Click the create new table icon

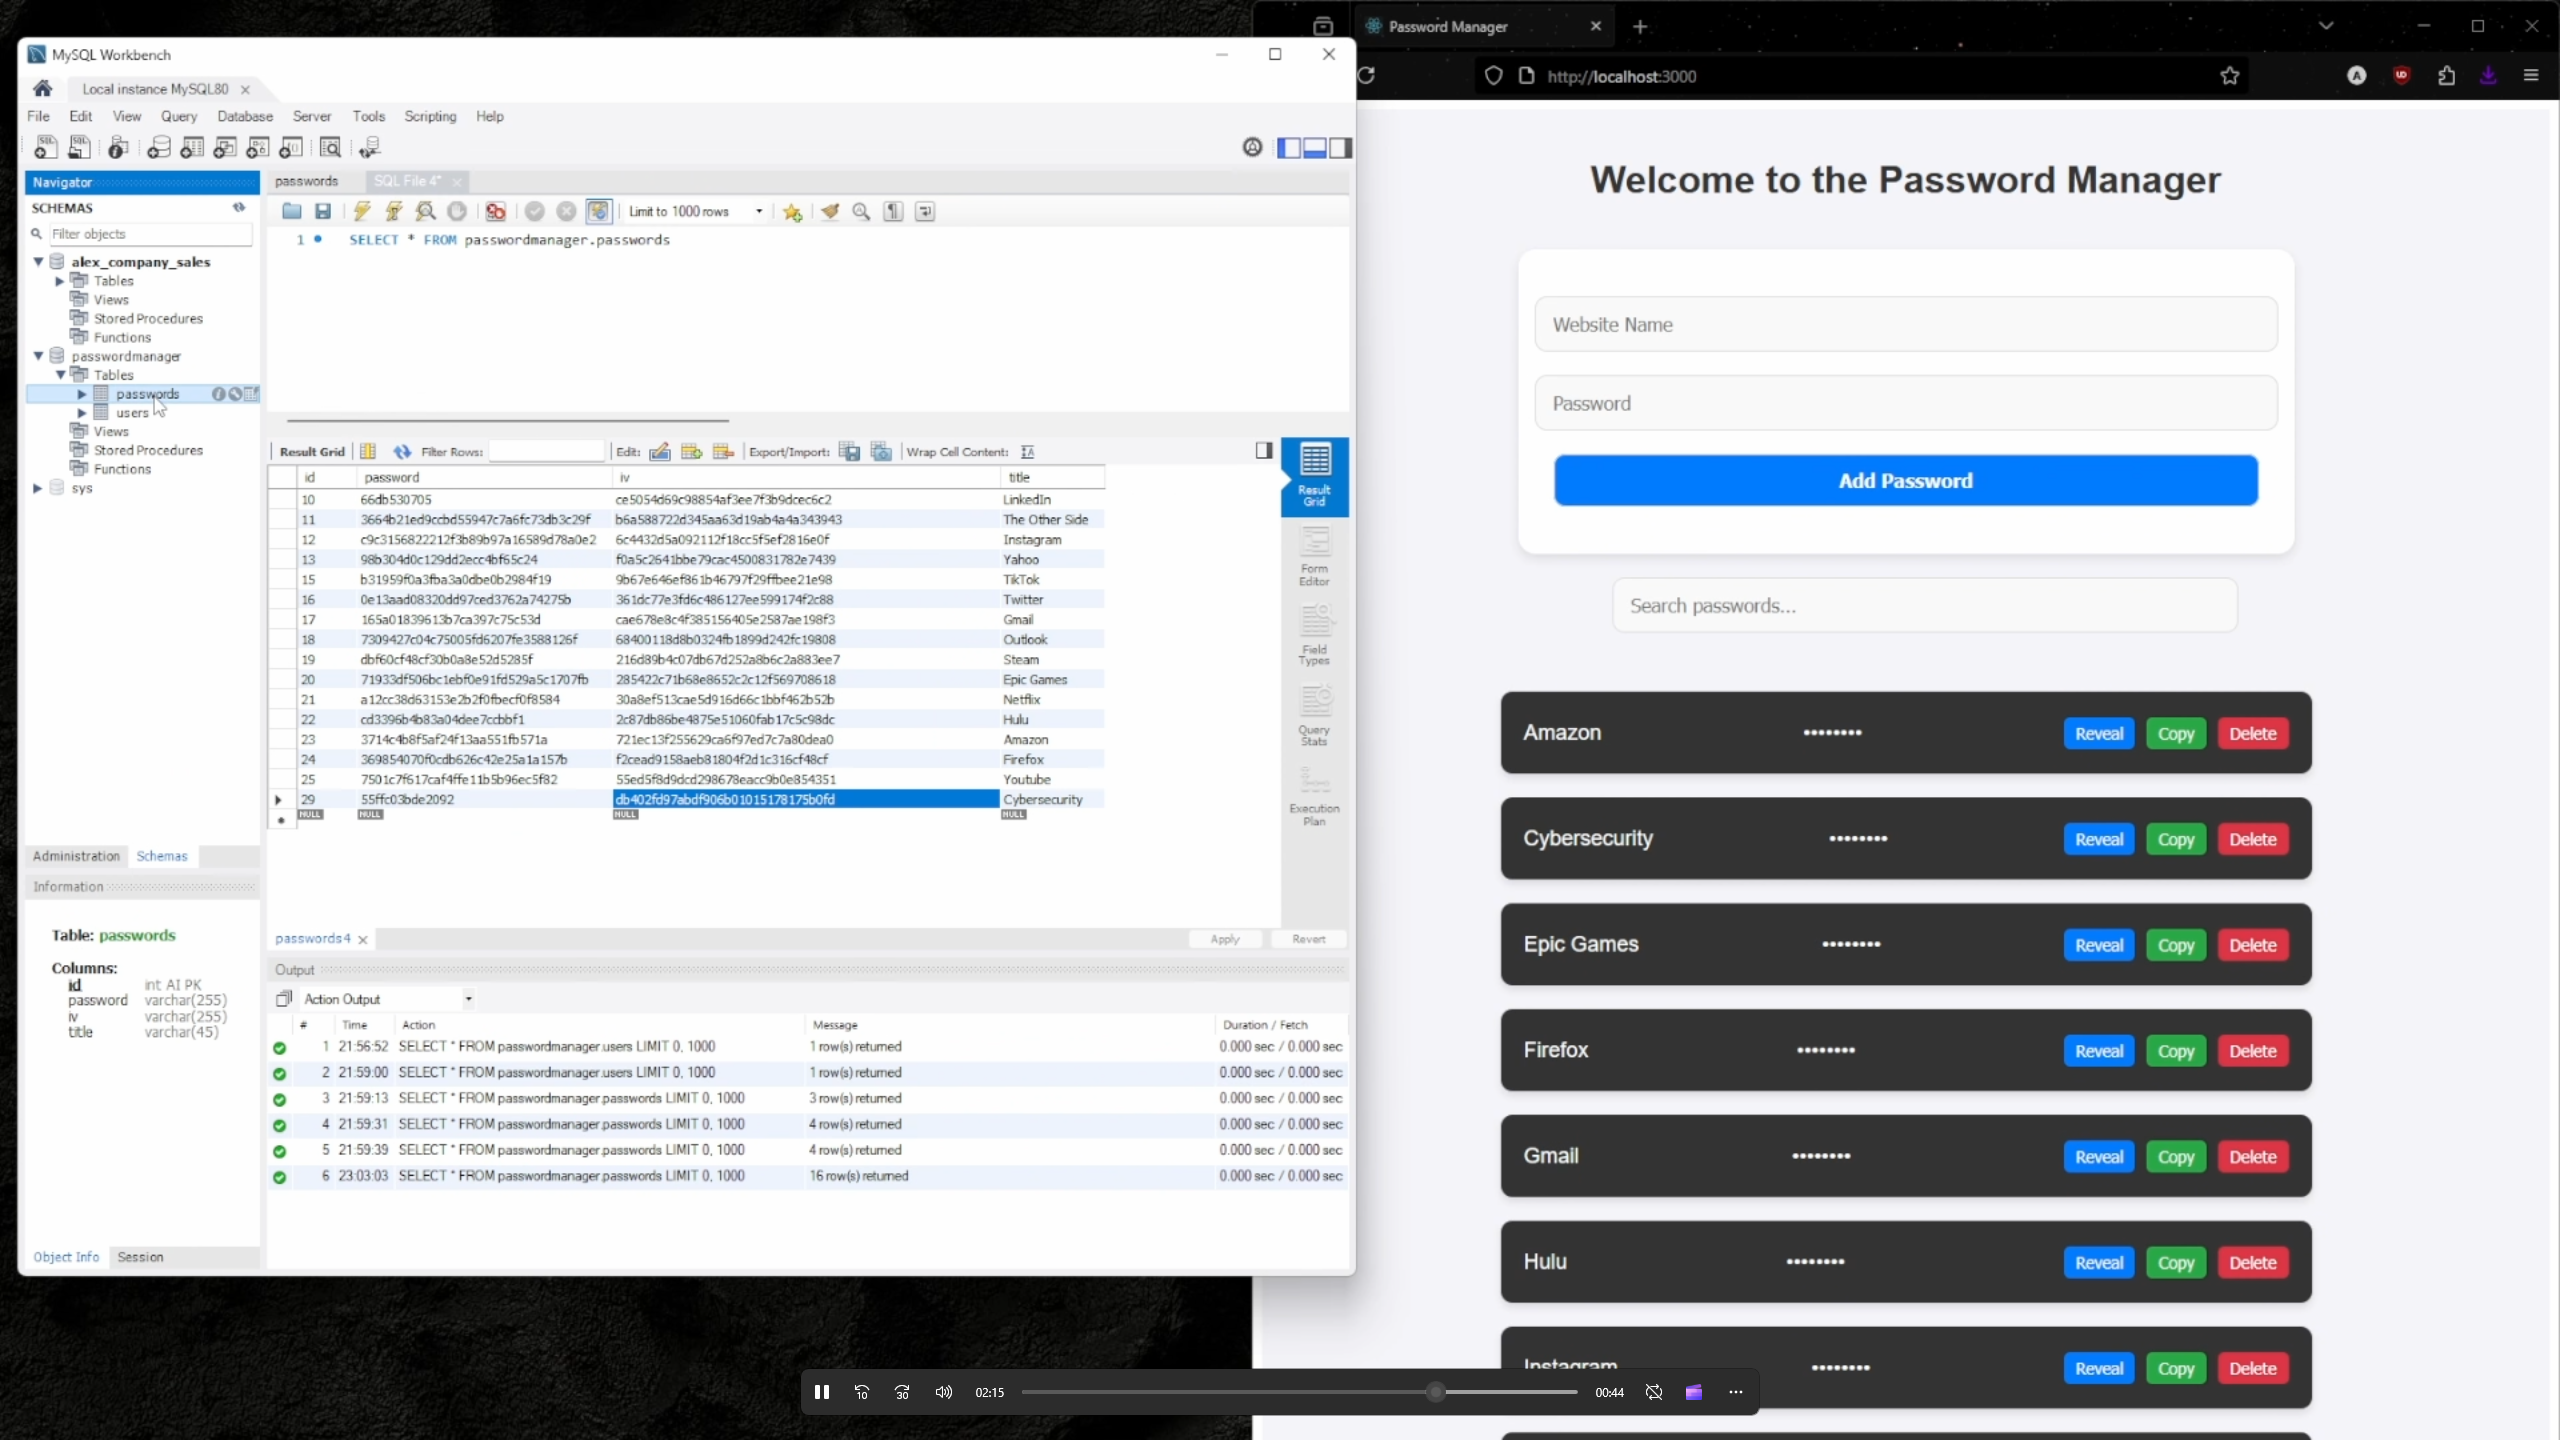pos(192,148)
